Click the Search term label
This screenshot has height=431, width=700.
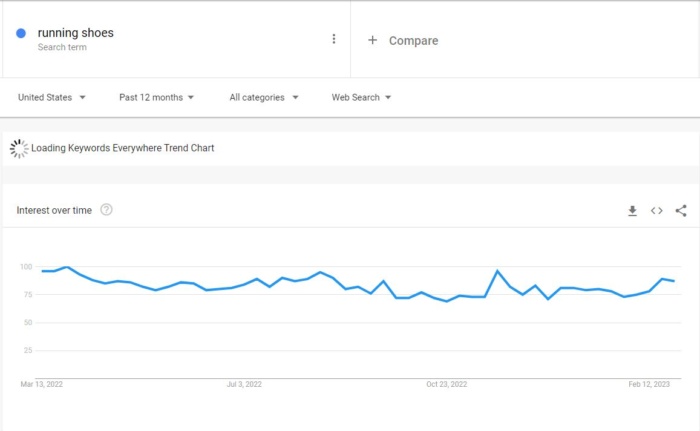click(62, 47)
